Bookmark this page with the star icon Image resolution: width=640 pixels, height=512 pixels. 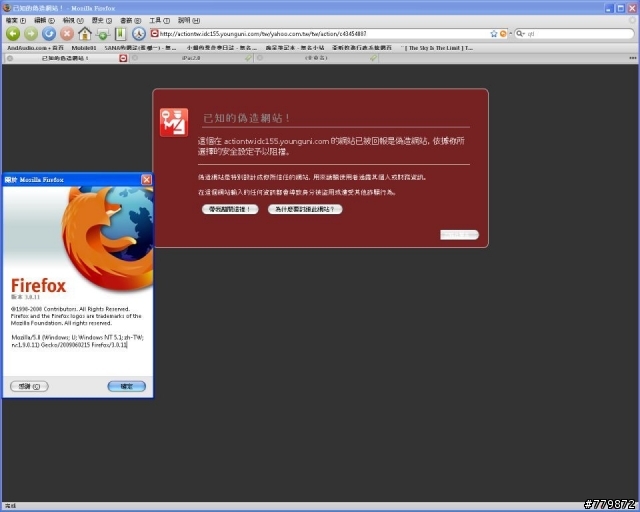coord(494,33)
